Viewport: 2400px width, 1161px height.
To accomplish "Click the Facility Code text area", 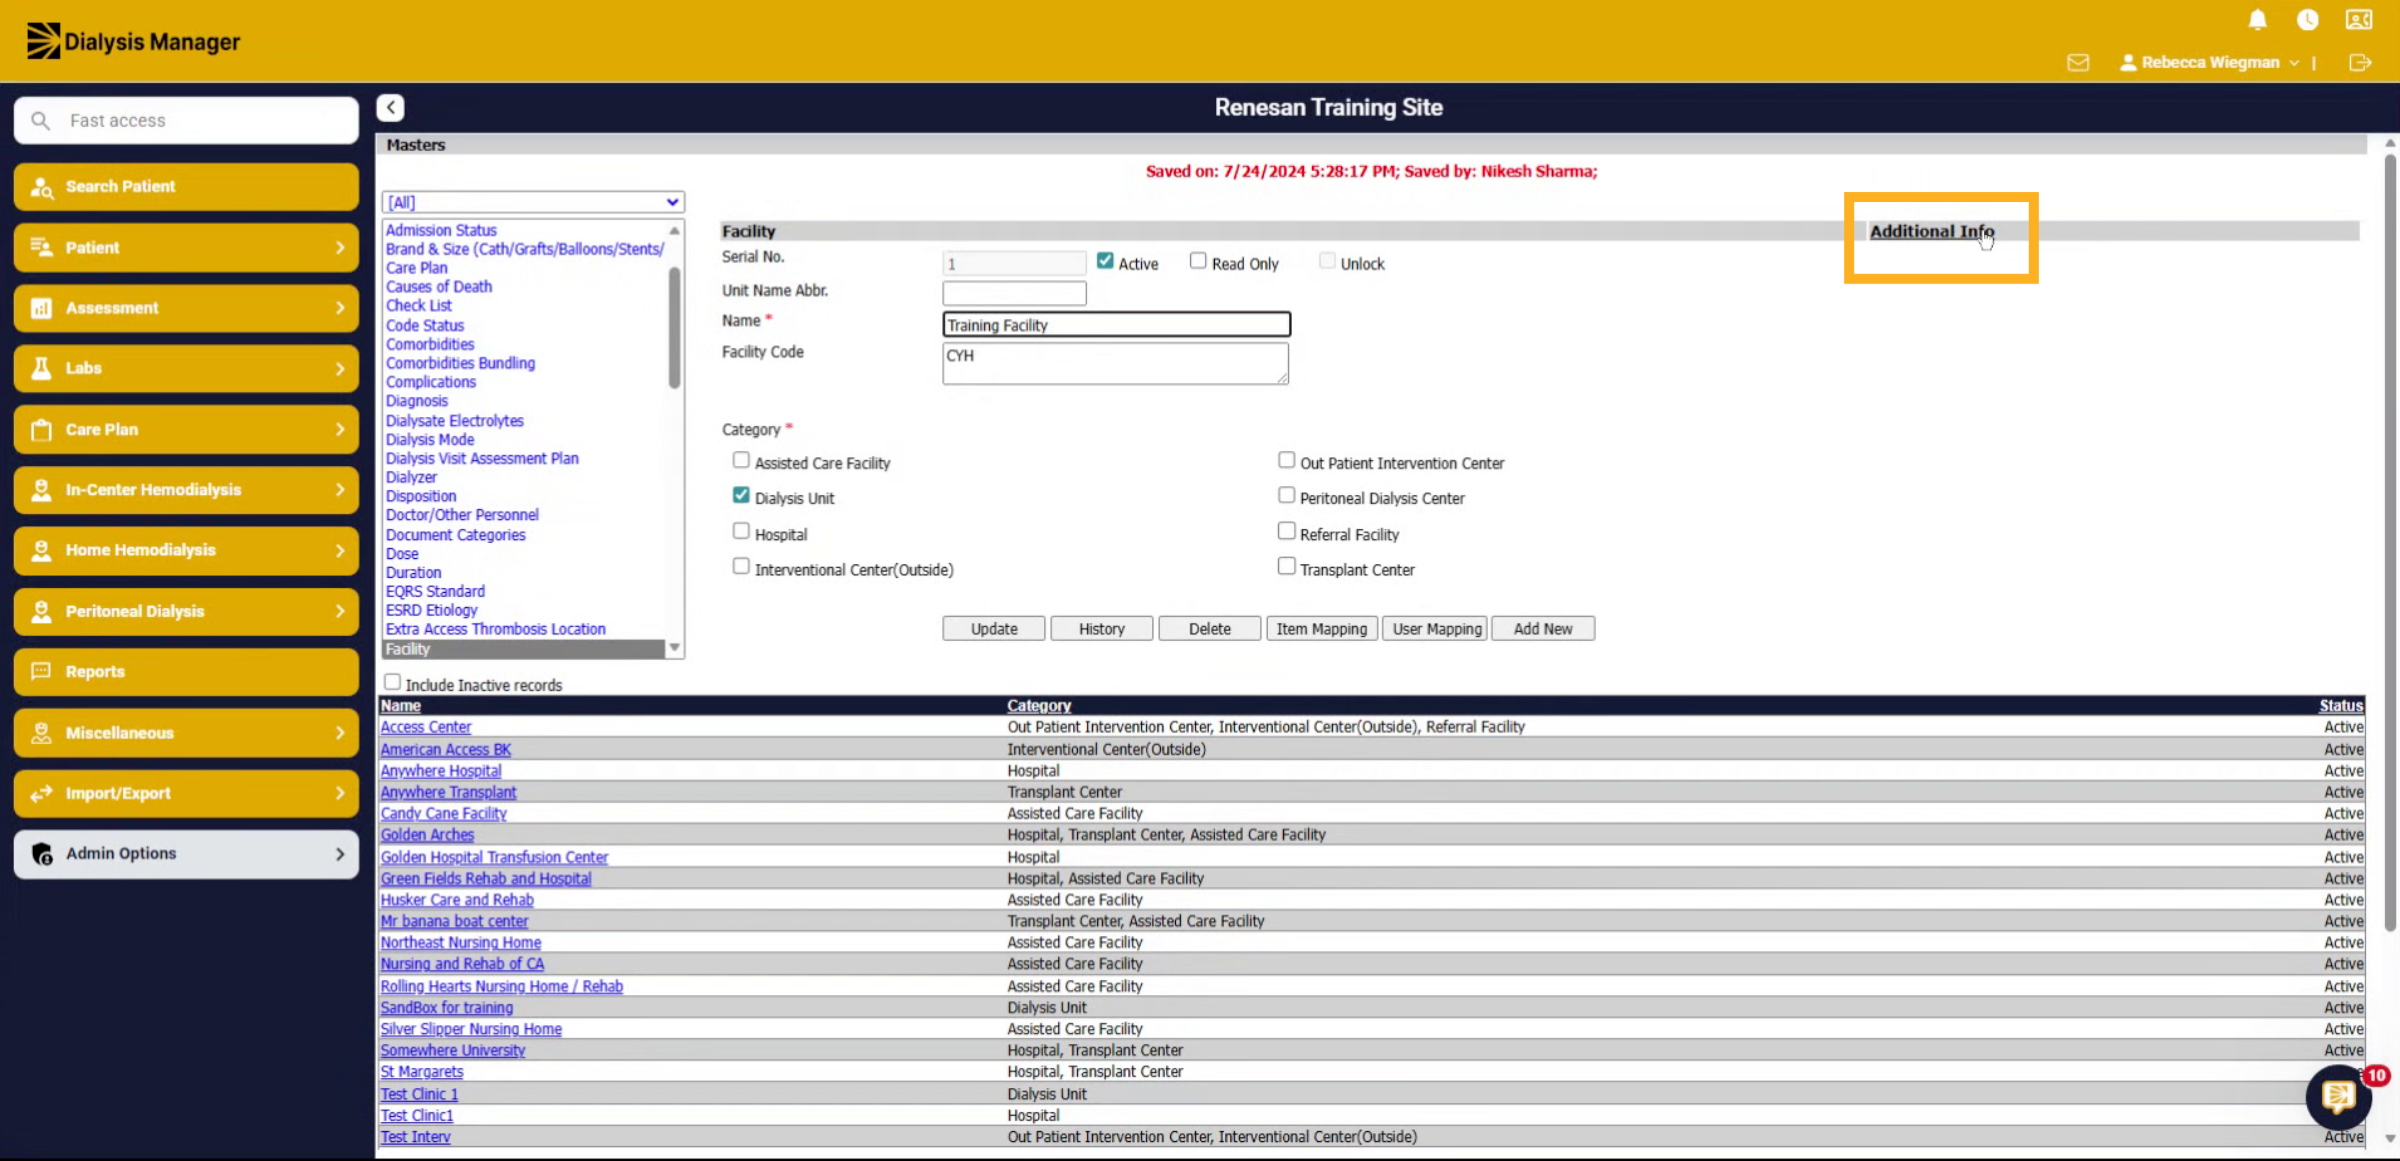I will coord(1115,363).
